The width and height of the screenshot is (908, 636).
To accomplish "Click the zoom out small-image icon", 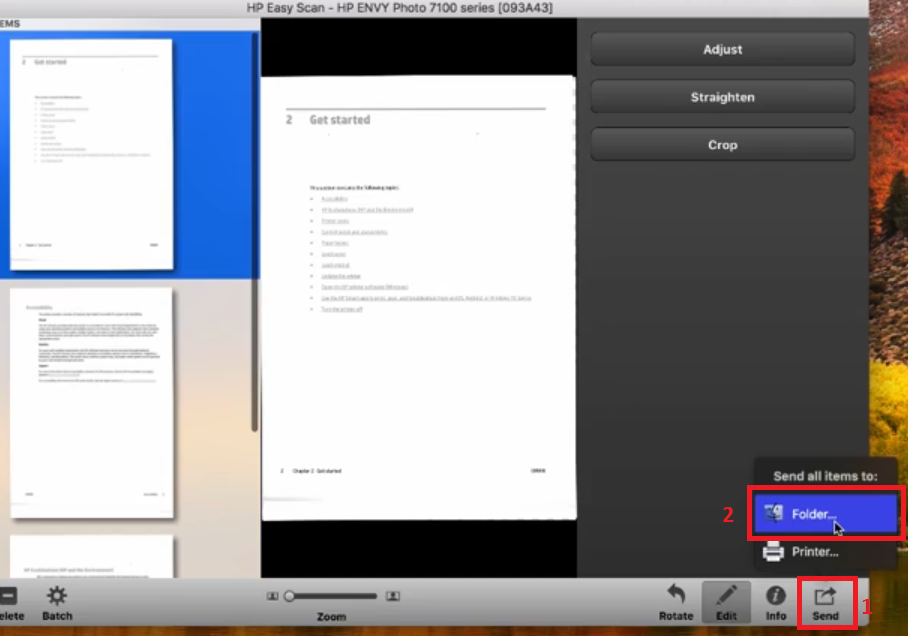I will pos(272,596).
